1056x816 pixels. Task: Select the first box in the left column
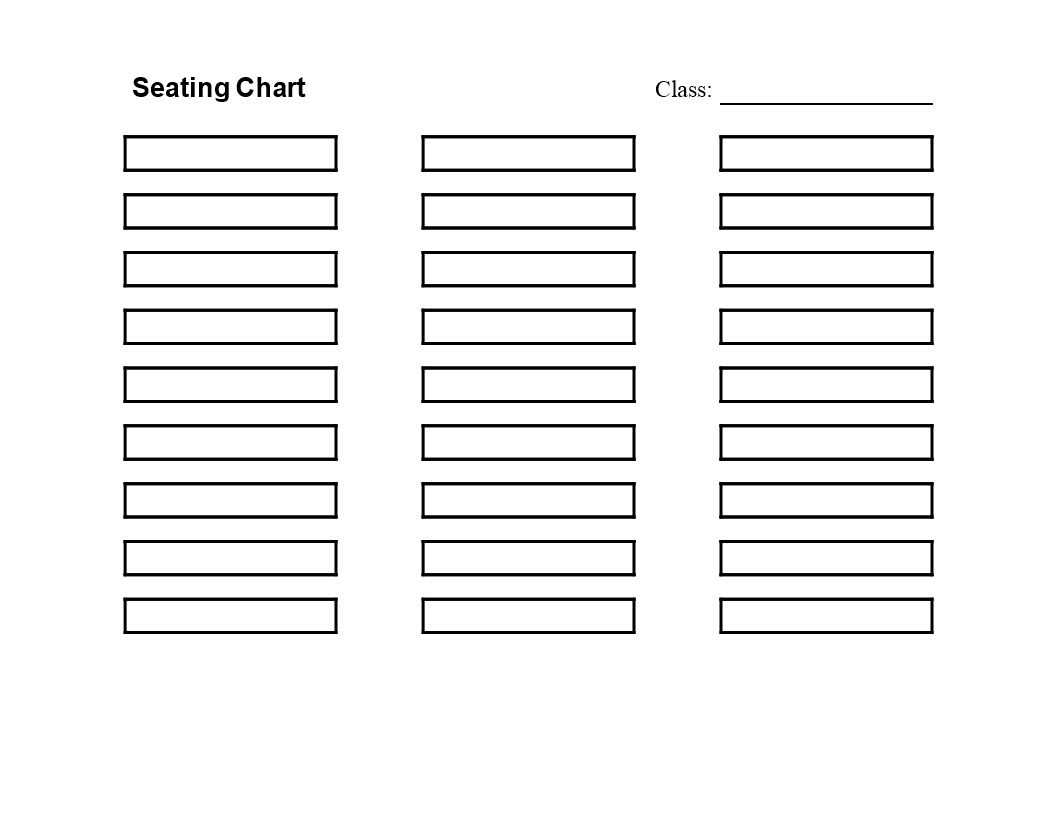[230, 154]
